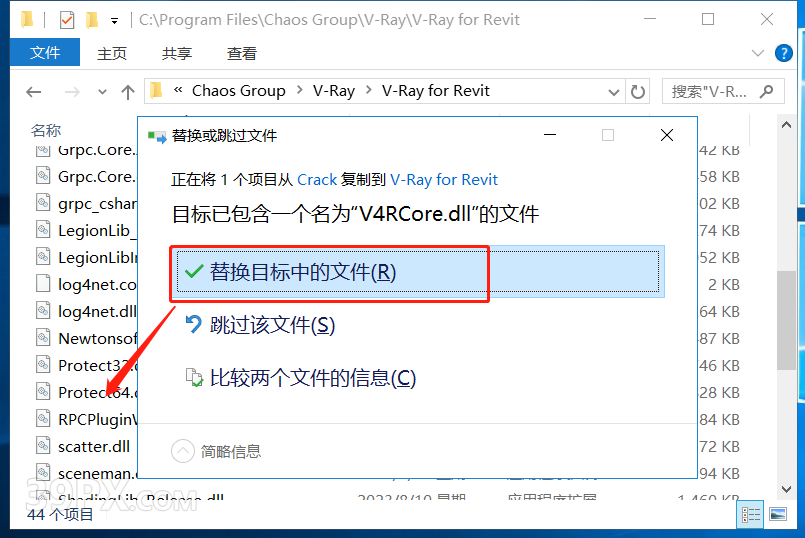Open the 文件 ribbon tab
The height and width of the screenshot is (538, 805).
pos(45,52)
